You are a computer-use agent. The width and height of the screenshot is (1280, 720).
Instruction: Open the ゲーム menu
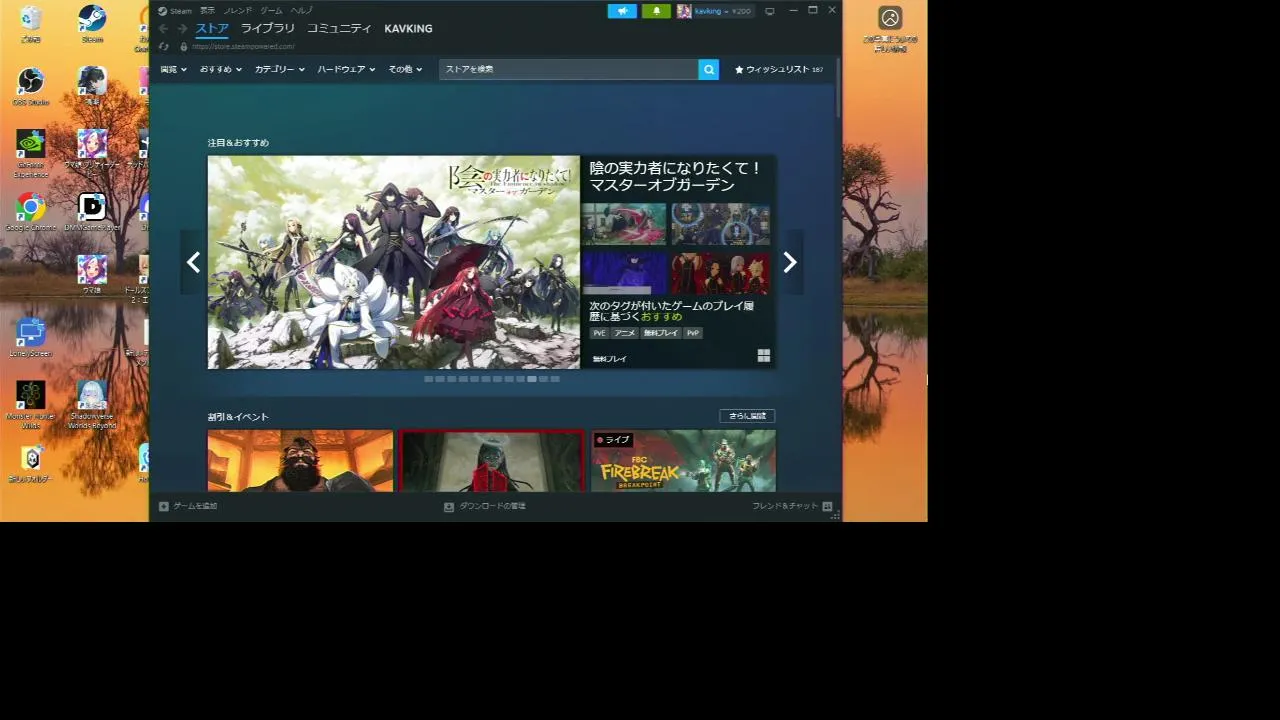coord(271,11)
